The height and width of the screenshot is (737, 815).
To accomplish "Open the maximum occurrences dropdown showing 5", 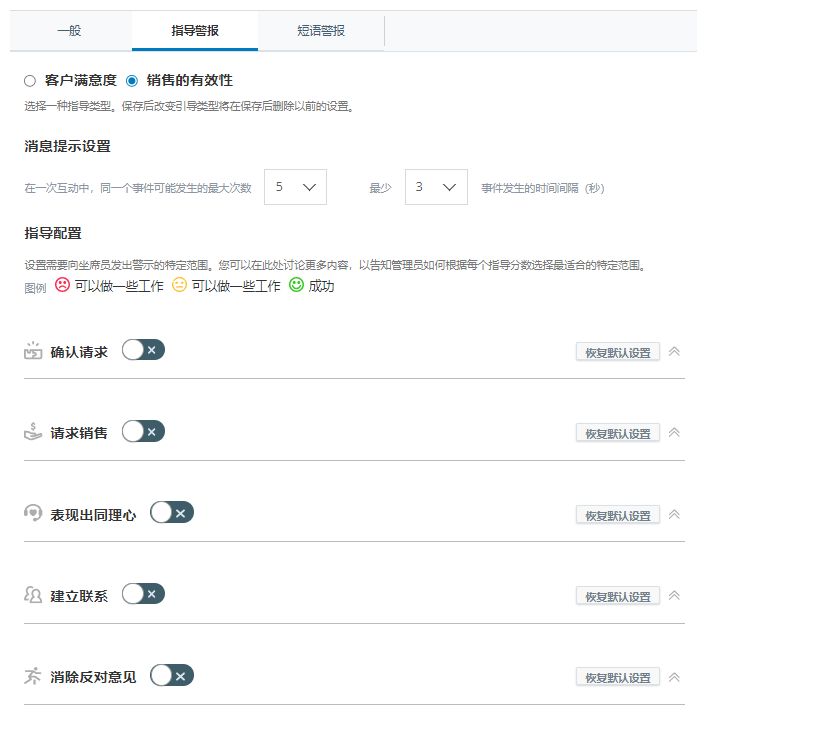I will [295, 187].
